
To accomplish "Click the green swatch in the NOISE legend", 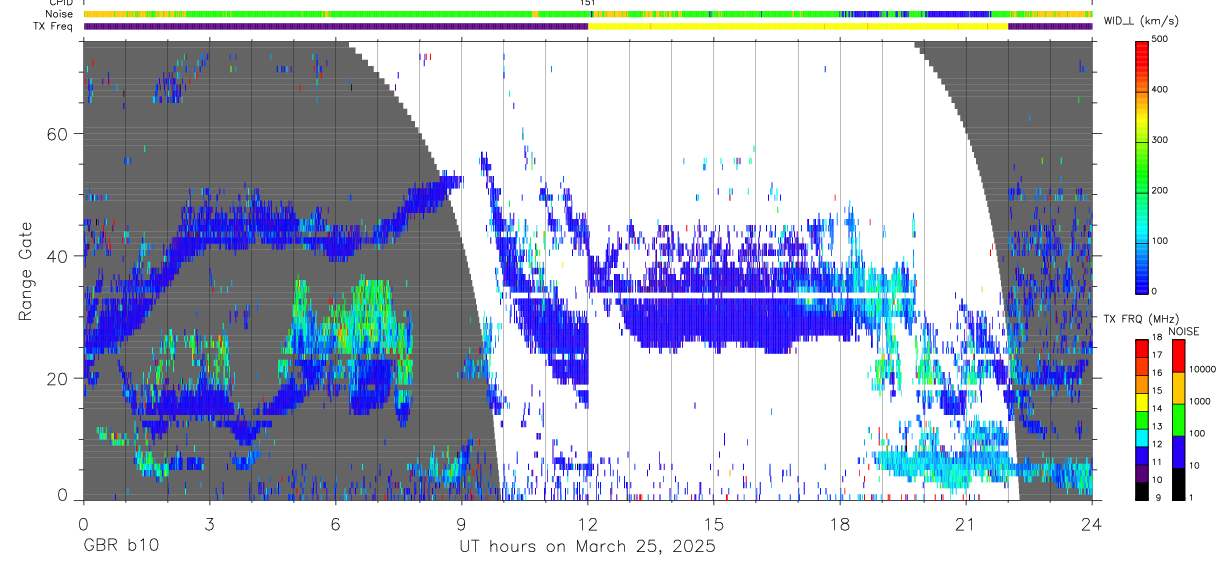I will coord(1179,420).
